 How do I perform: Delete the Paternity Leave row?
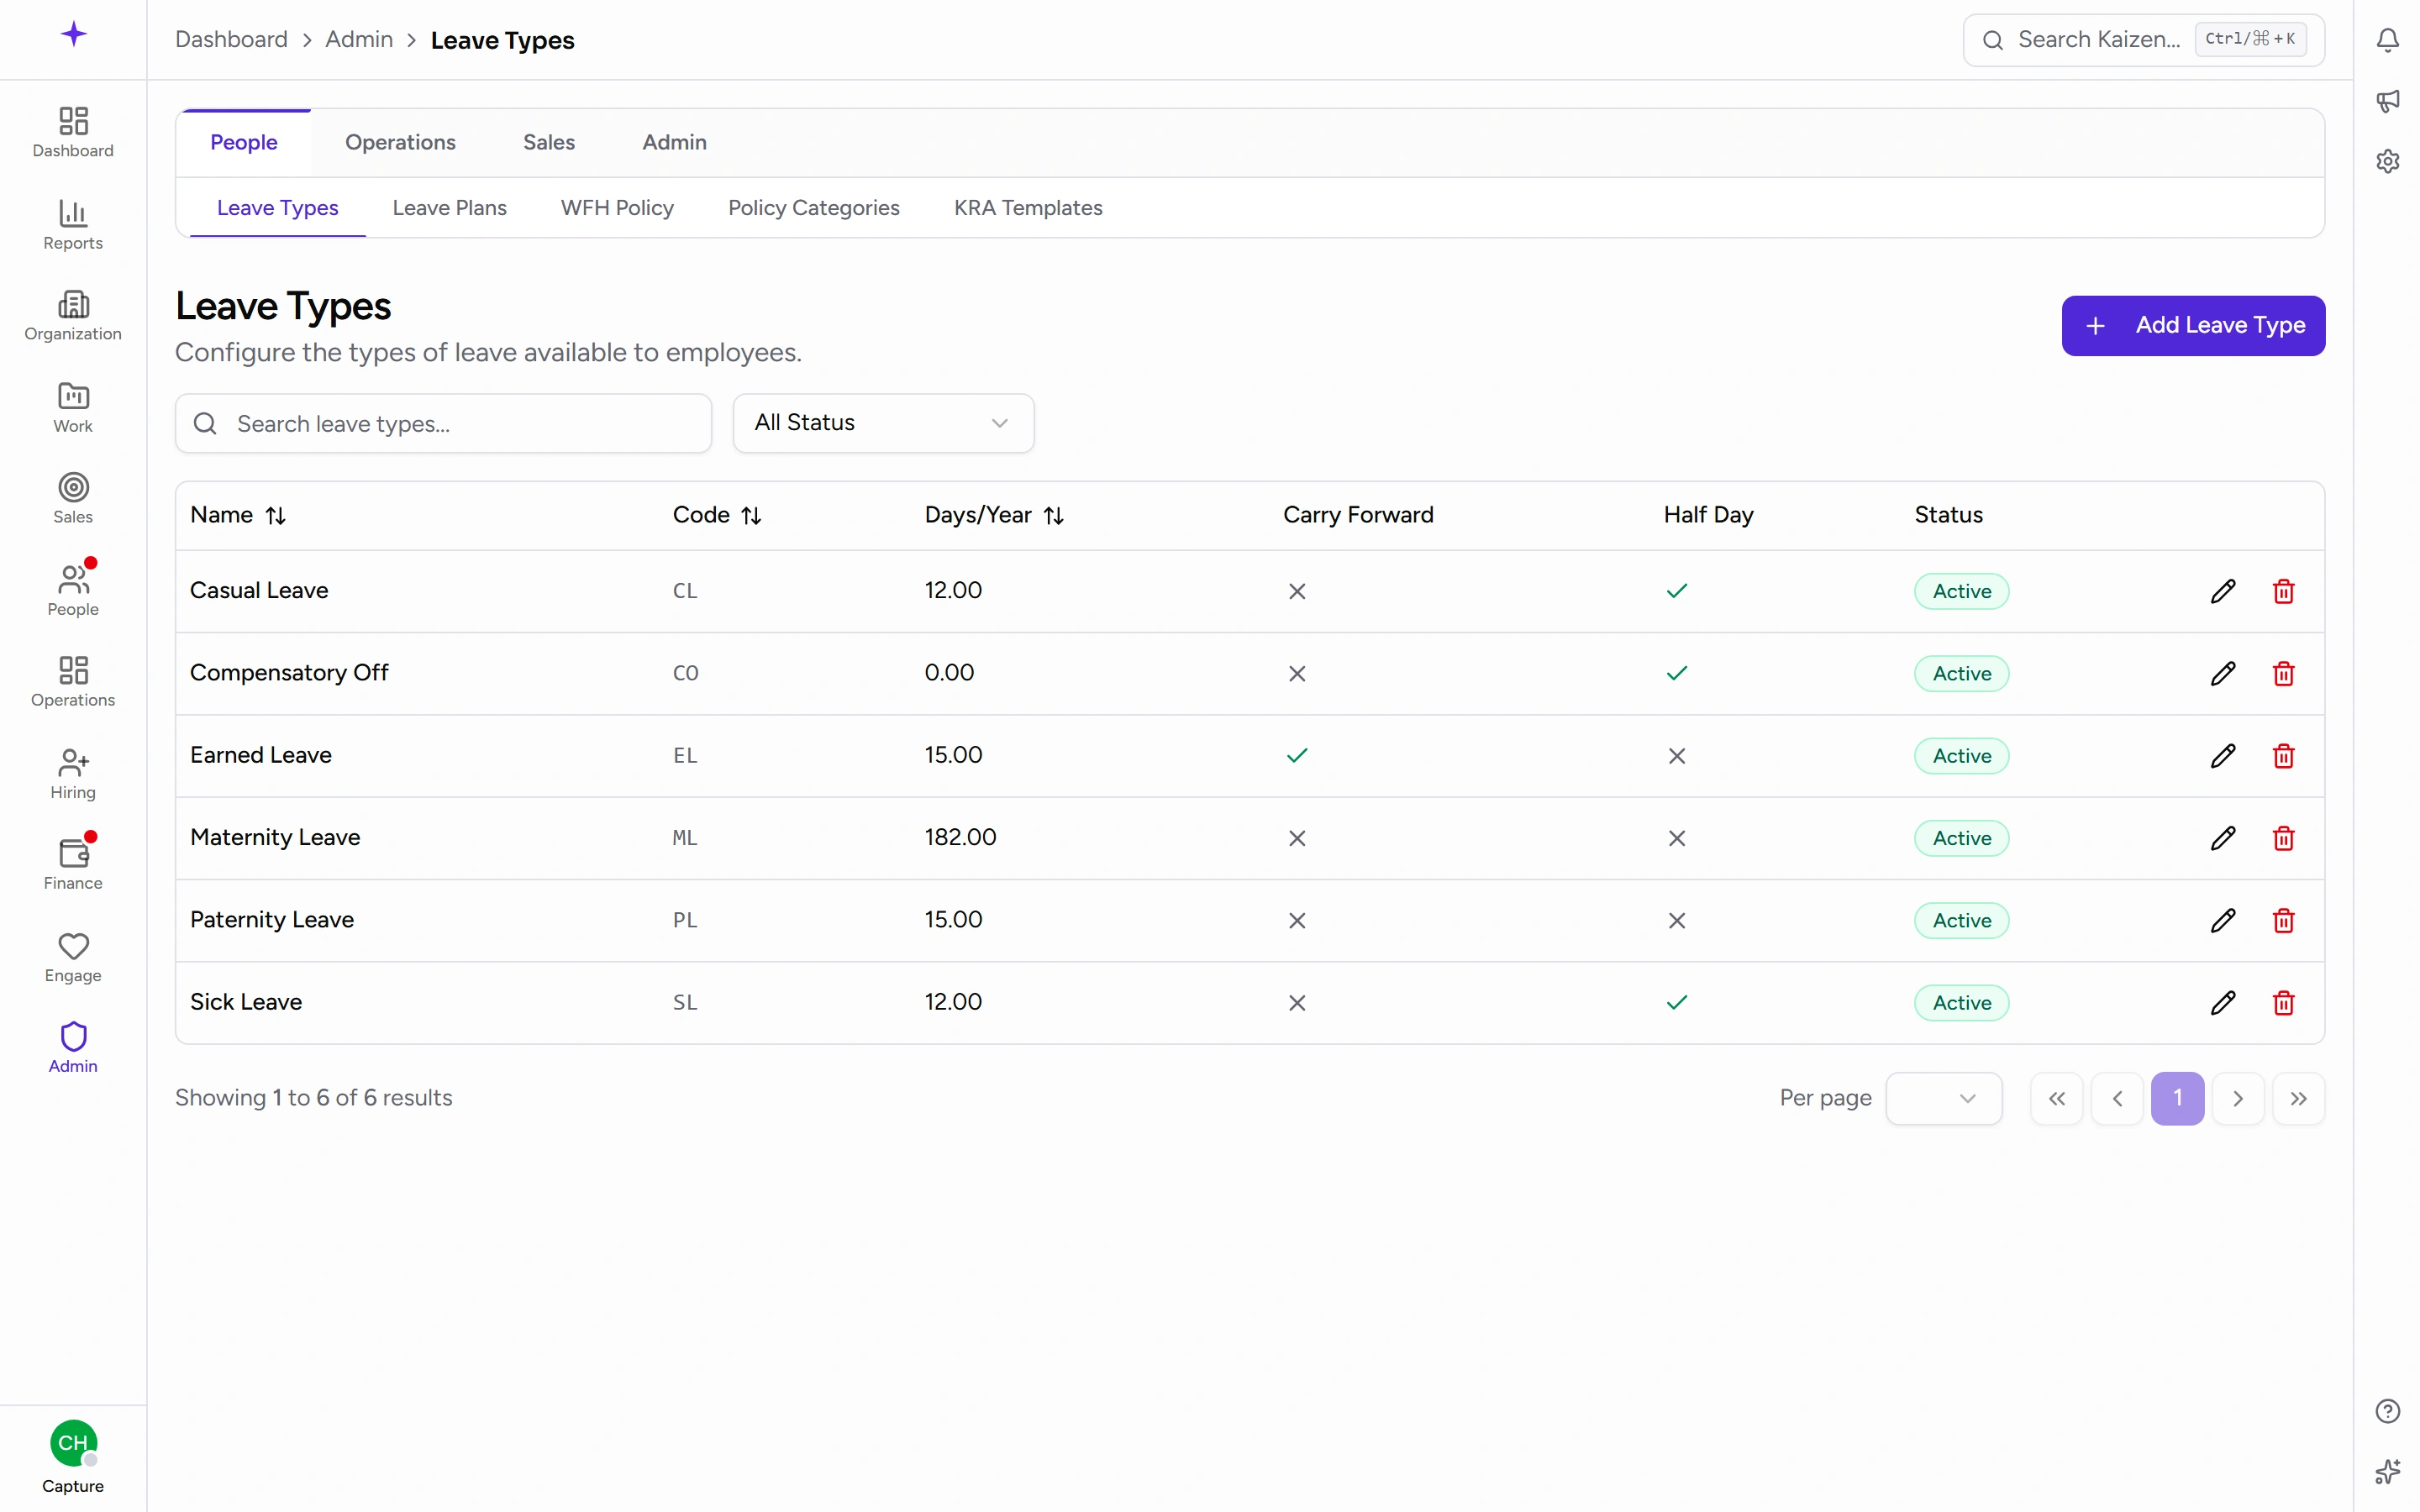click(2283, 920)
